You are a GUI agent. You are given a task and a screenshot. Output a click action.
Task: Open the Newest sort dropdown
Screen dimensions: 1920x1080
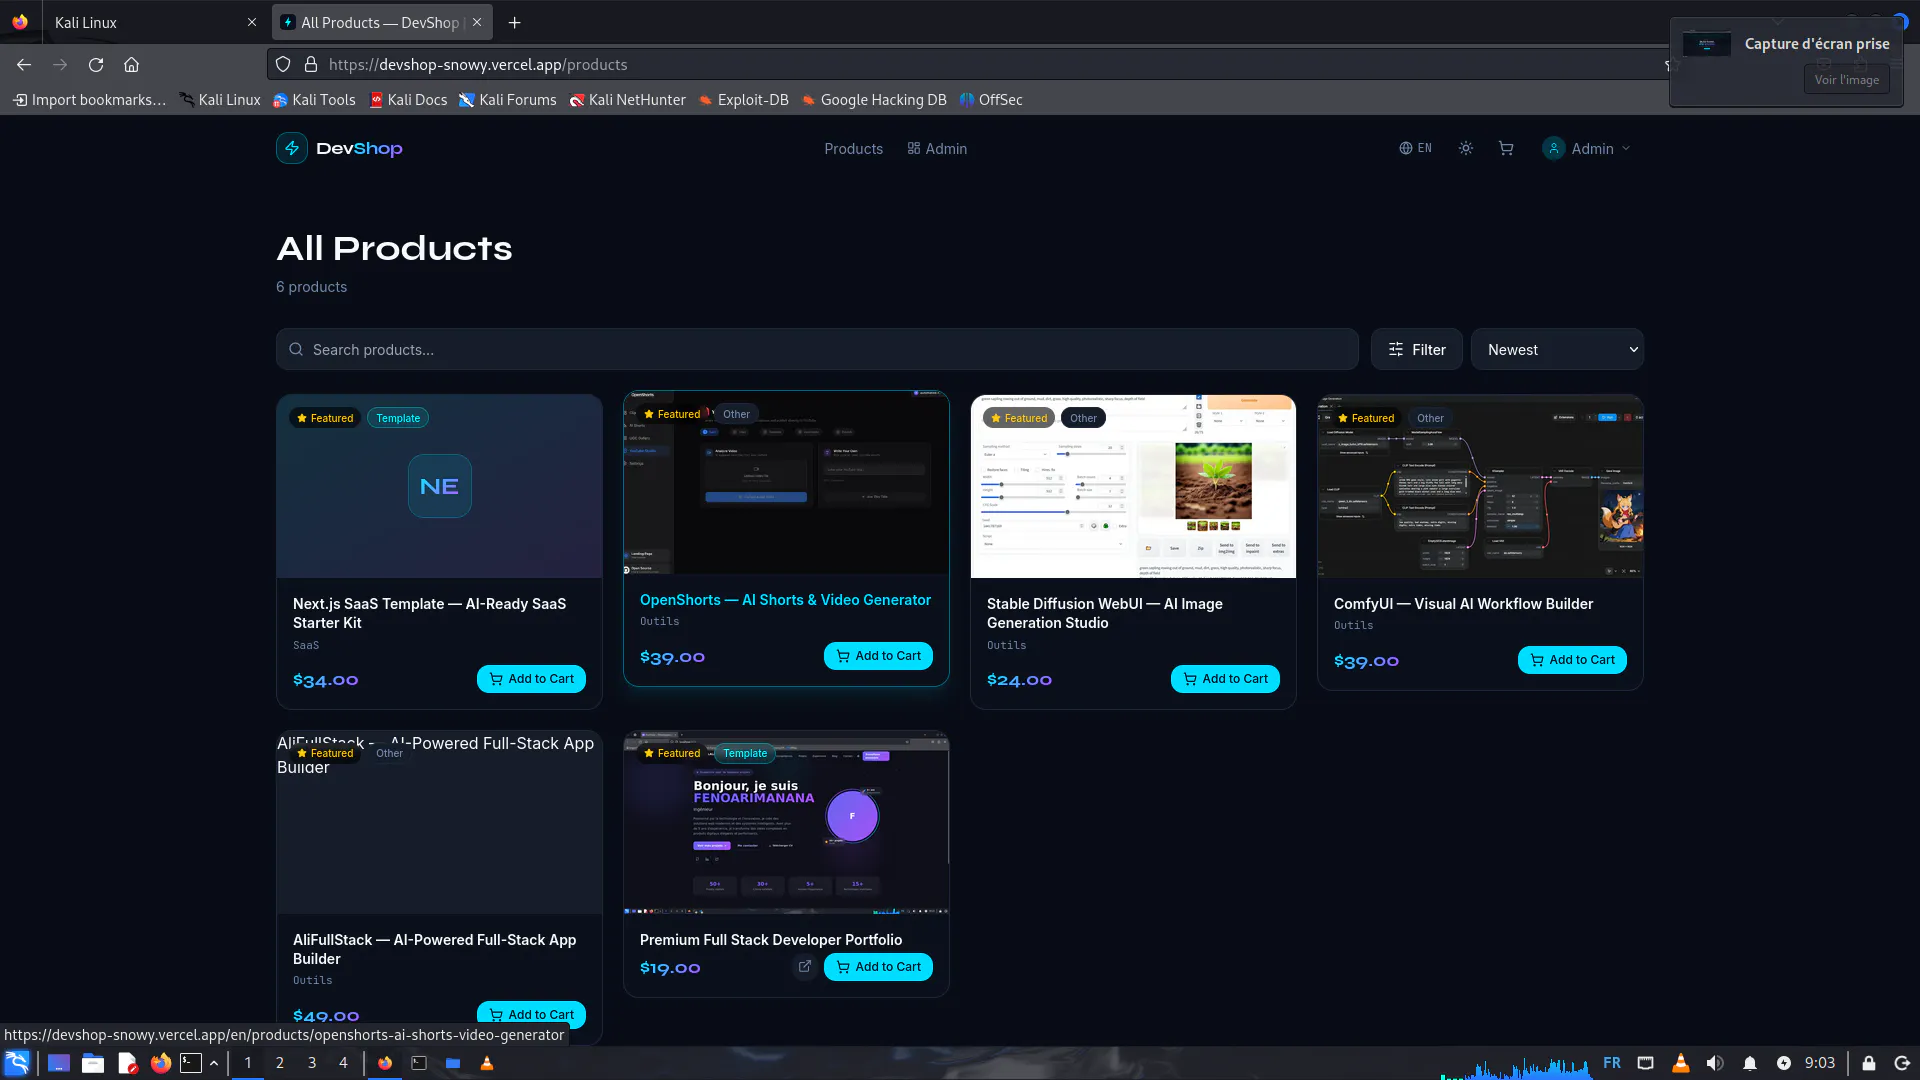(x=1557, y=350)
